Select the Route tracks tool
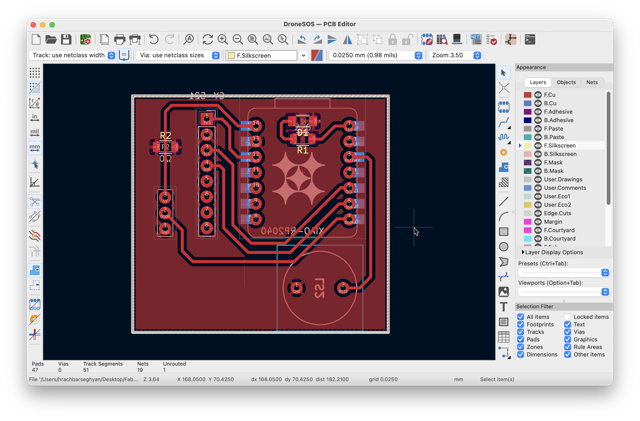 tap(504, 123)
